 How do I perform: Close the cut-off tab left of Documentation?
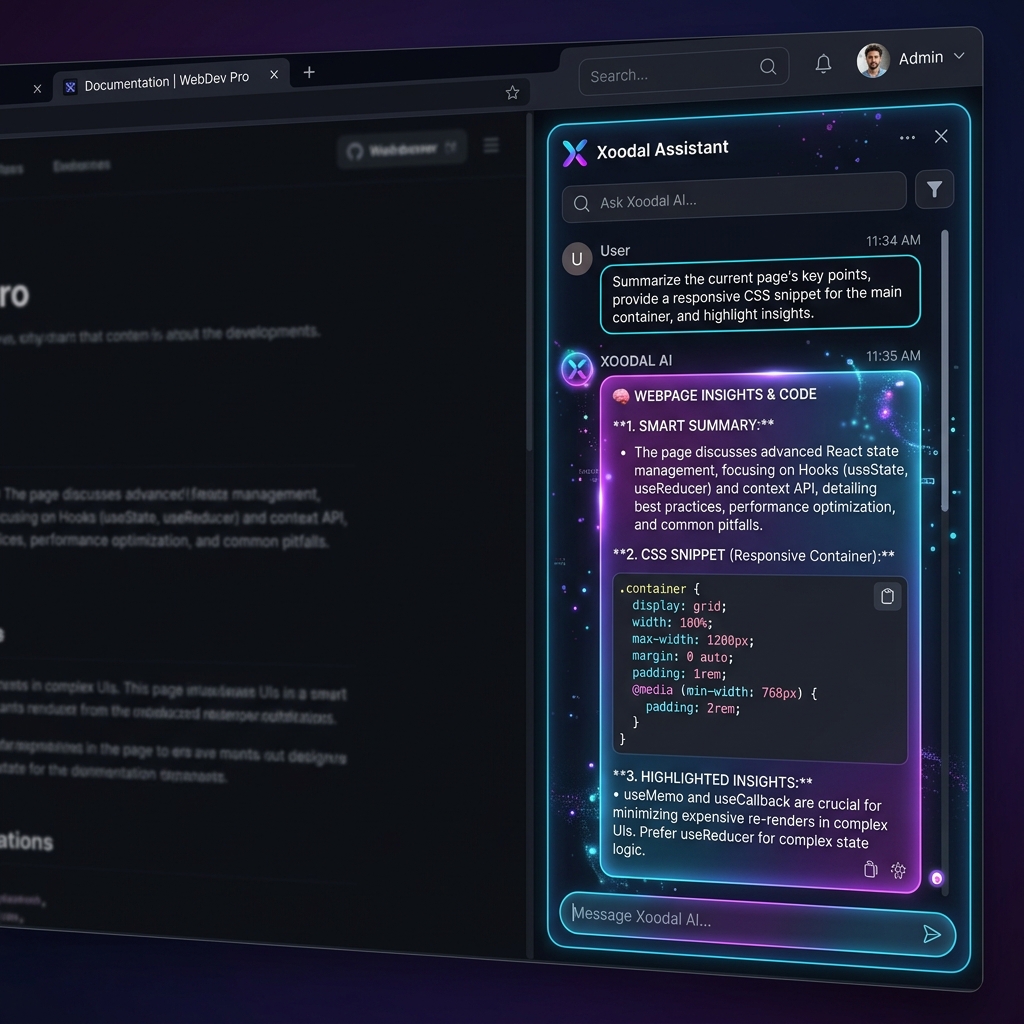point(37,89)
